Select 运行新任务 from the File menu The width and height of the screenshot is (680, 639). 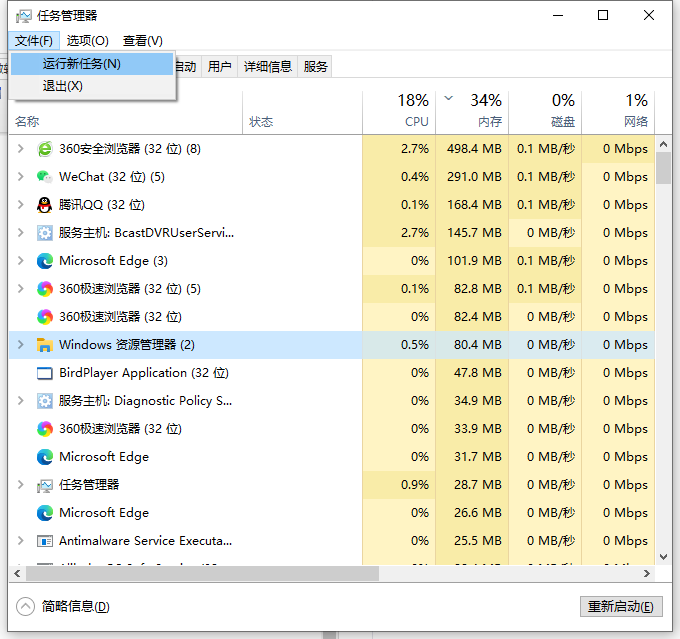tap(82, 64)
